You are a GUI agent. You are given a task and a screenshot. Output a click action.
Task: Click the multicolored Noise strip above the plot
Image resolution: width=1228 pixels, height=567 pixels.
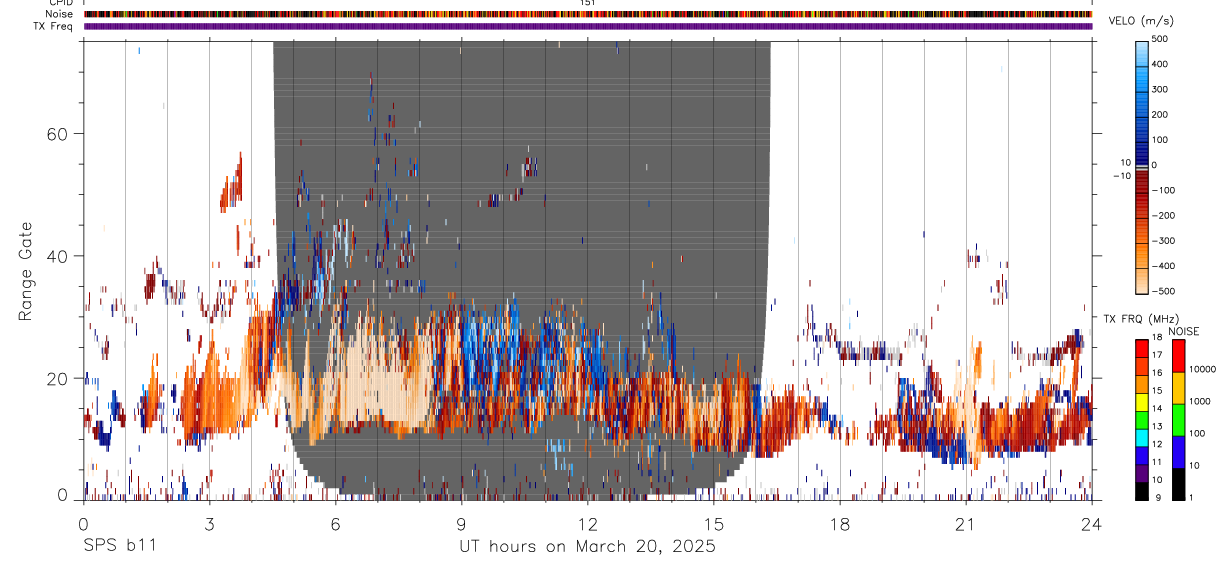pyautogui.click(x=587, y=14)
